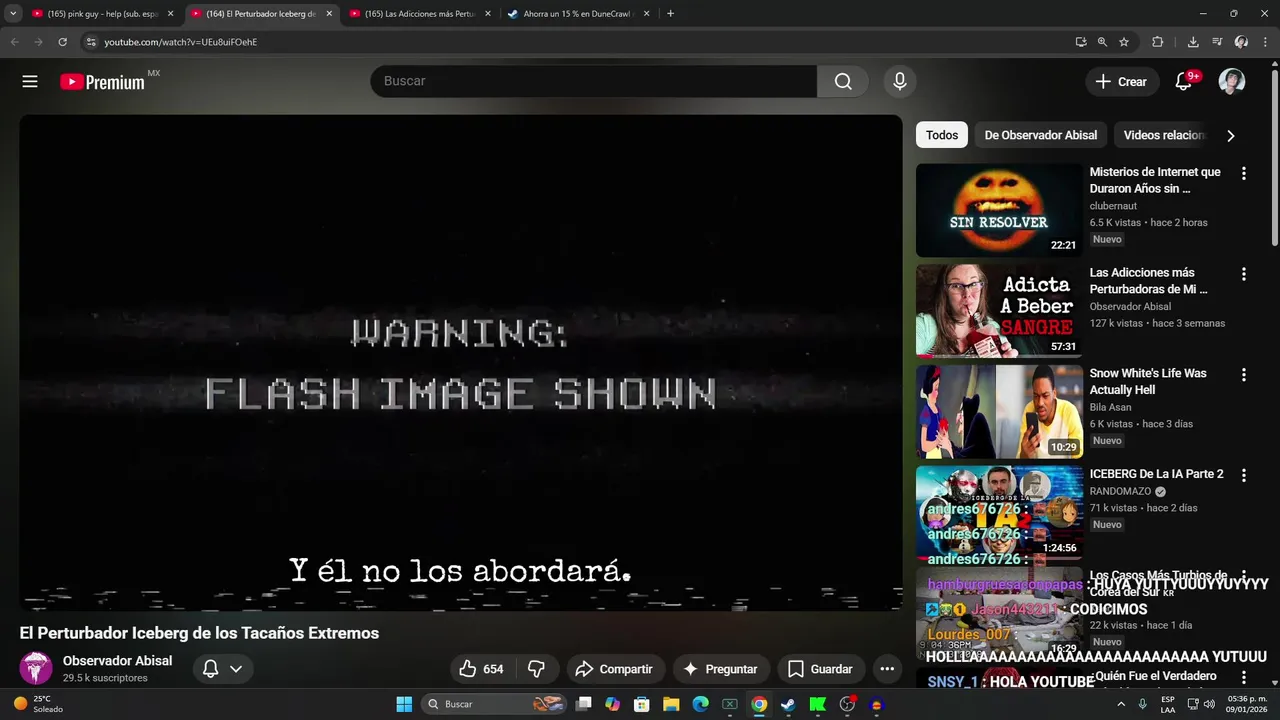This screenshot has width=1280, height=720.
Task: Click the YouTube search input field
Action: [594, 81]
